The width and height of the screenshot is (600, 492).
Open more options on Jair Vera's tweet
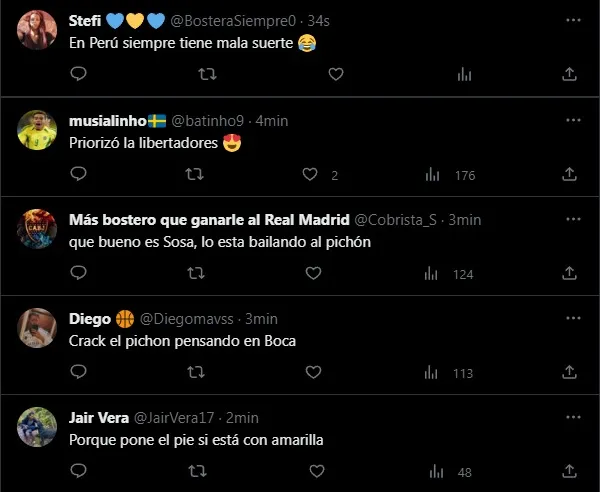pyautogui.click(x=570, y=417)
